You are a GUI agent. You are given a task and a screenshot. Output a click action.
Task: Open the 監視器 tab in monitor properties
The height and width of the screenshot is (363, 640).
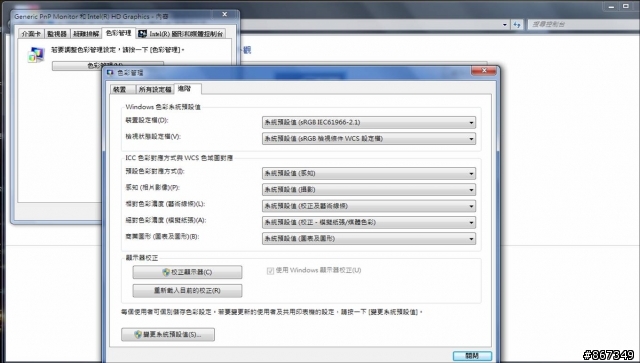tap(57, 34)
